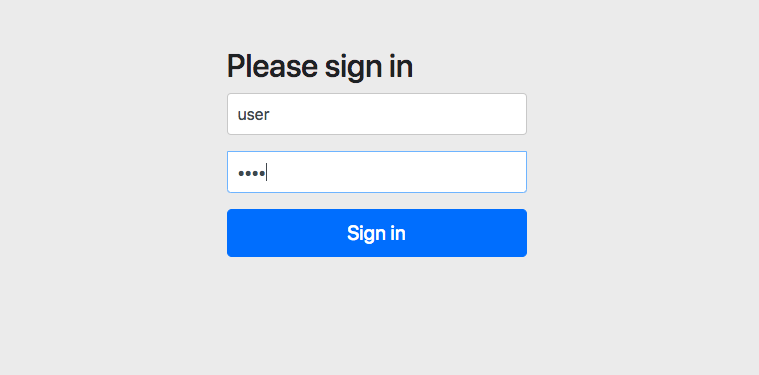Click the word 'Please' in the heading
The image size is (759, 375).
[x=273, y=66]
